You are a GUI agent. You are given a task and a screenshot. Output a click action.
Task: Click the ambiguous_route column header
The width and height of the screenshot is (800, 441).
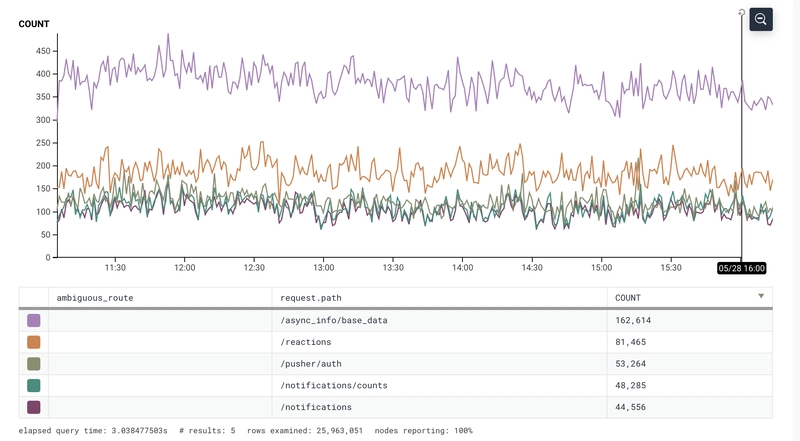pyautogui.click(x=95, y=298)
